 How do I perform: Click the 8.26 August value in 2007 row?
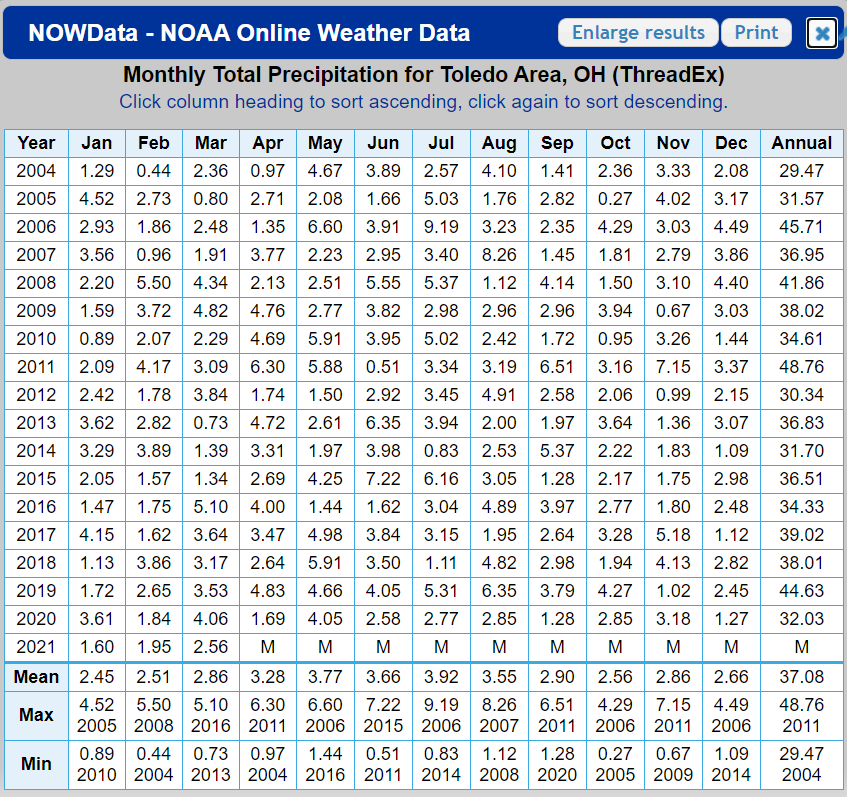point(499,255)
